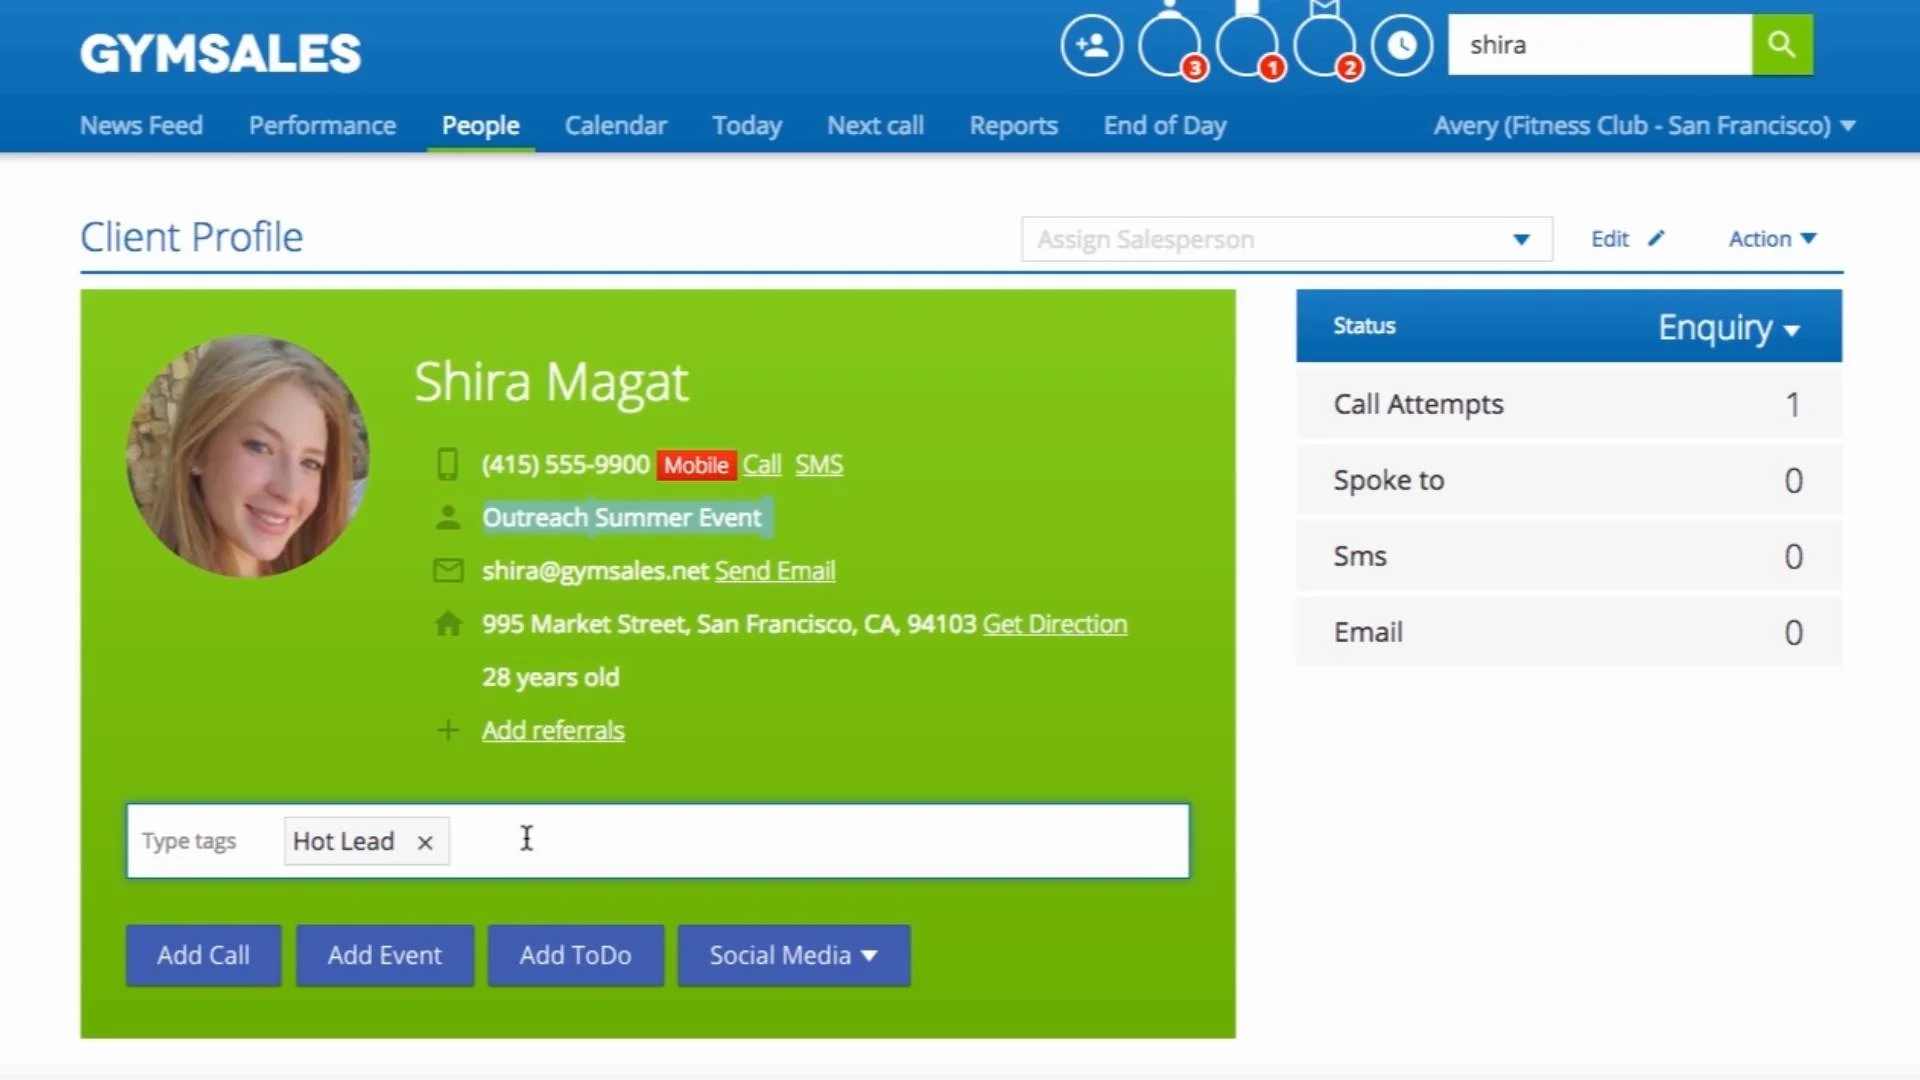Click the Outreach Summer Event text
Screen dimensions: 1920x1080
tap(622, 517)
